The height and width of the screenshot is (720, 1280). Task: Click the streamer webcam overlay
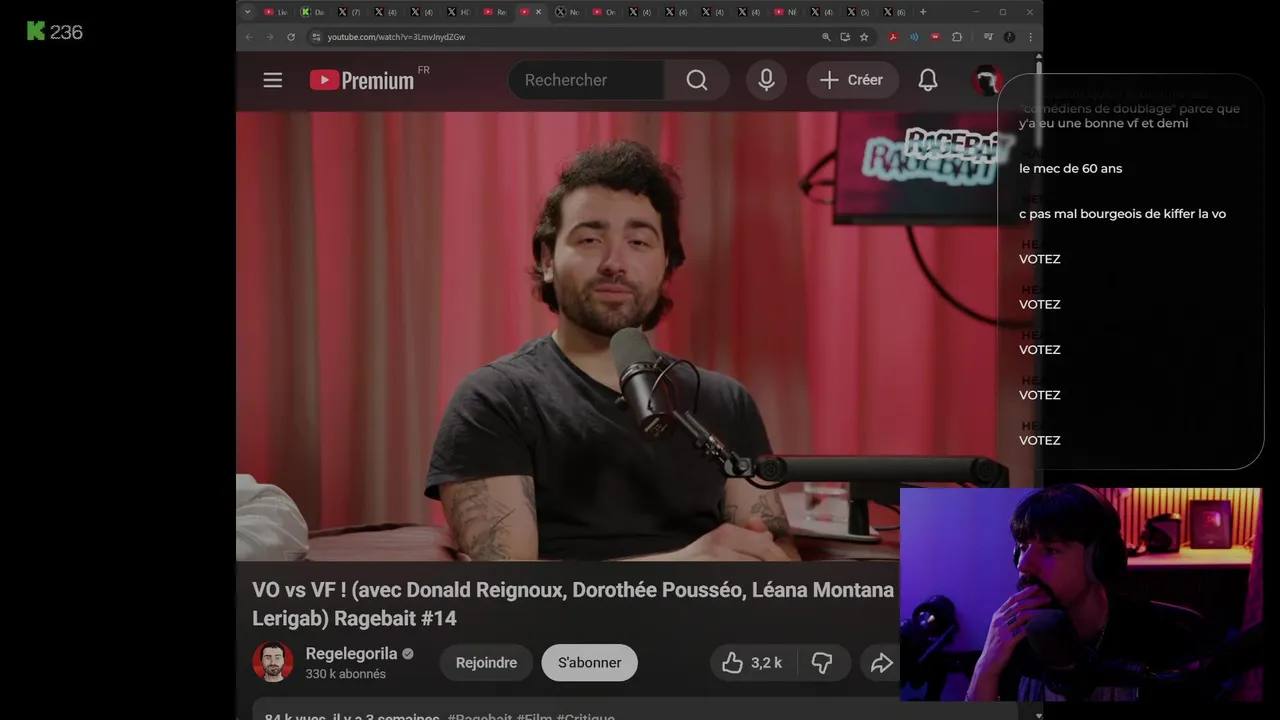click(1081, 595)
